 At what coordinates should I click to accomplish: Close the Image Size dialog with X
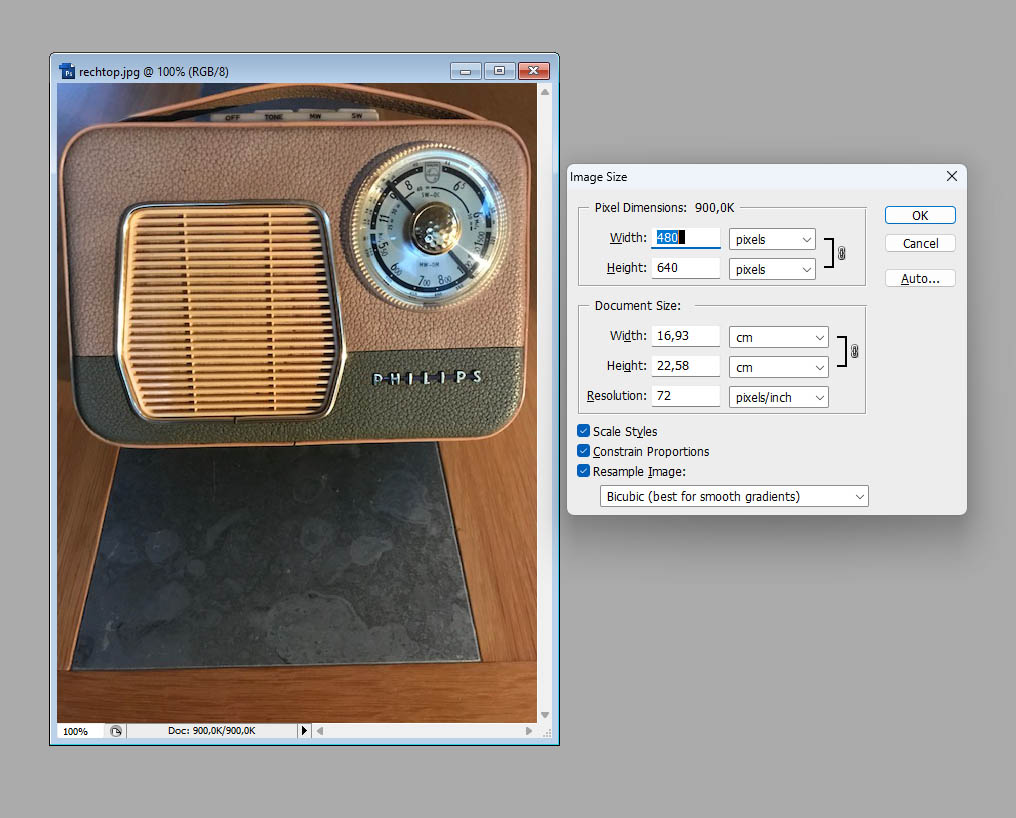[x=951, y=177]
